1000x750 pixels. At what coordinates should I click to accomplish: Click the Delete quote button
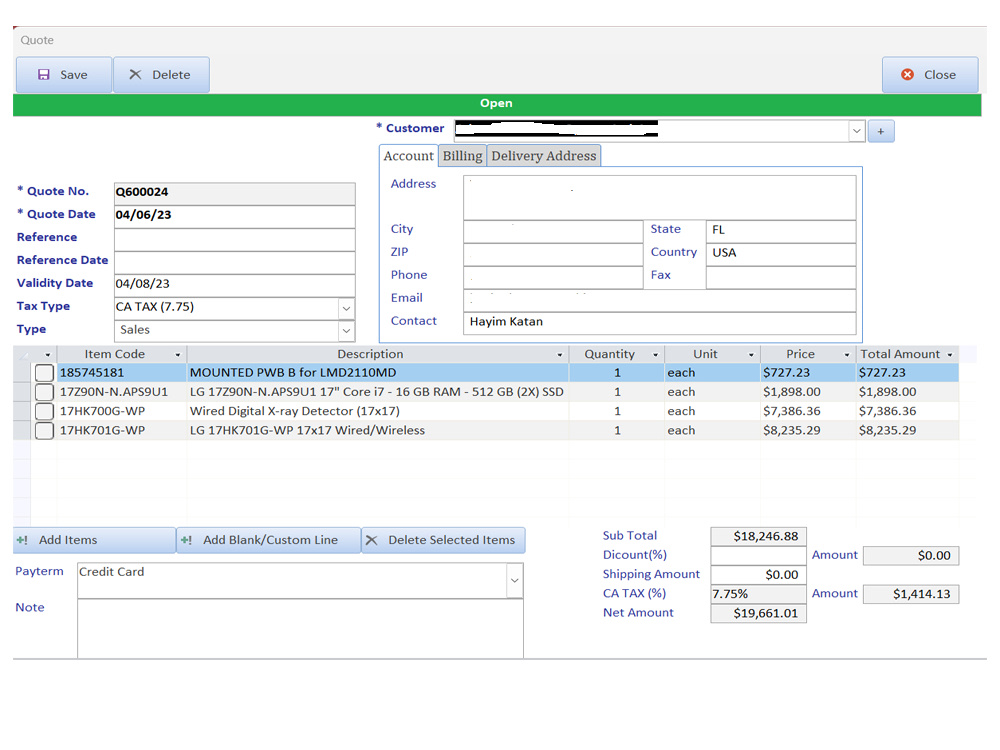(x=161, y=75)
